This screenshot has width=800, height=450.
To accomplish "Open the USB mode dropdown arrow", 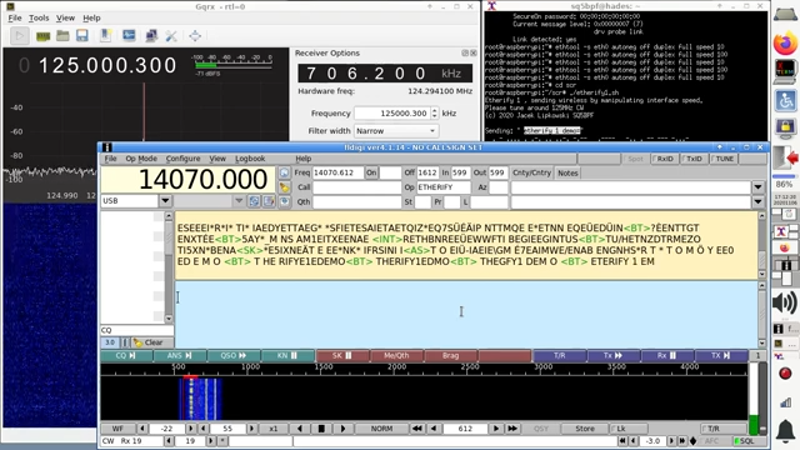I will pos(165,201).
